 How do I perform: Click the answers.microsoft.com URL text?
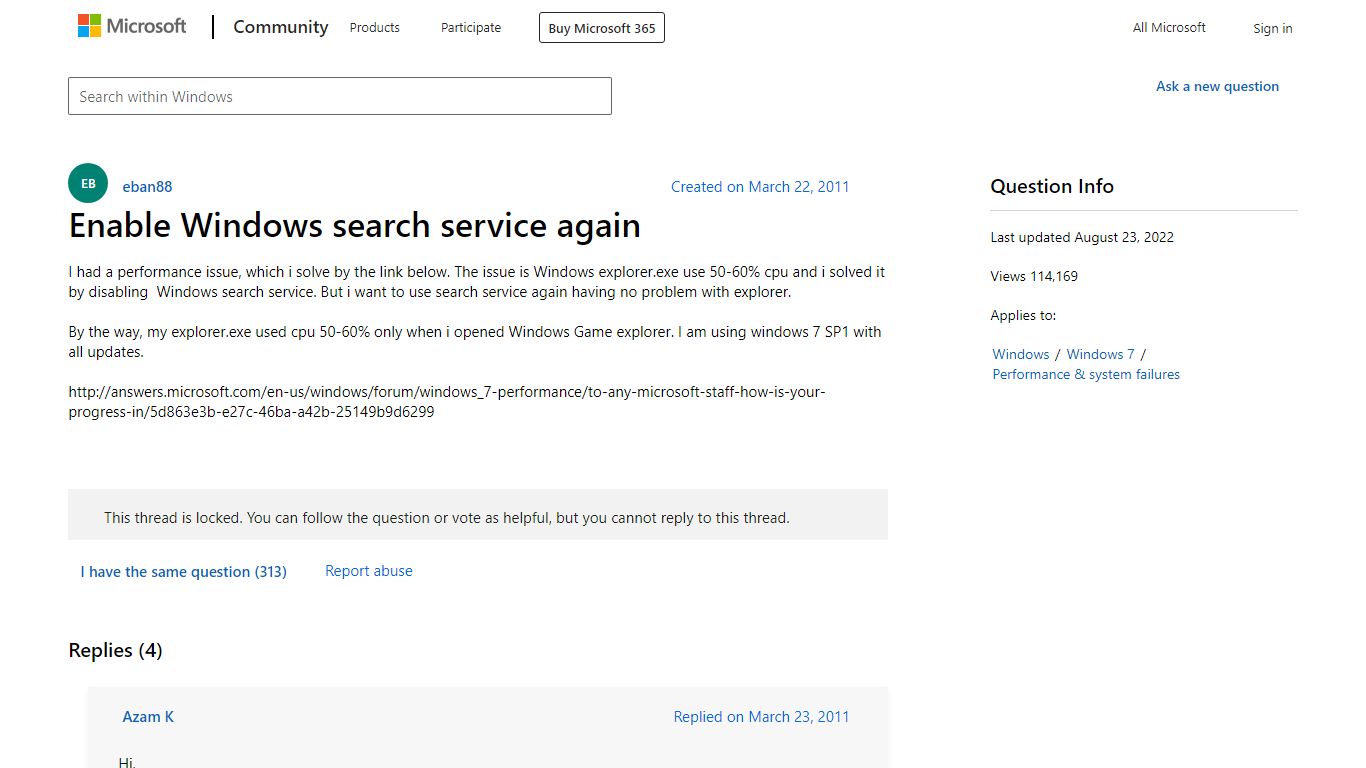447,402
